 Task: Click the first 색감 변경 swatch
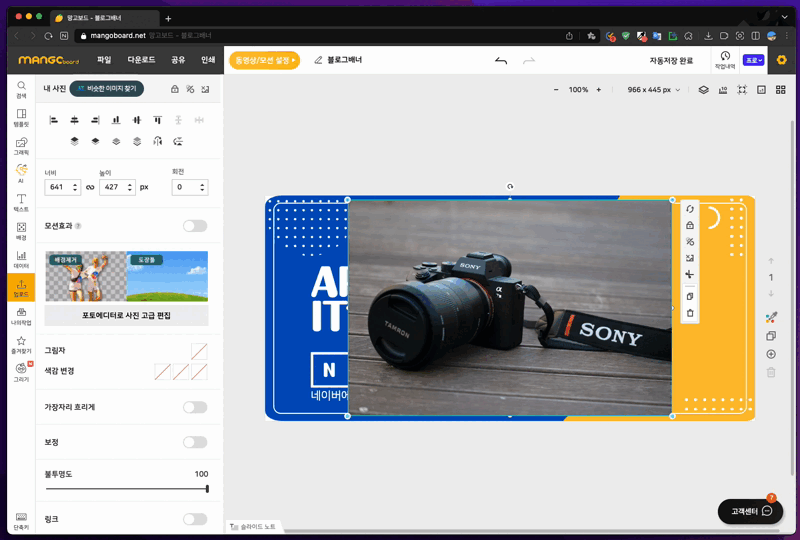(x=163, y=372)
